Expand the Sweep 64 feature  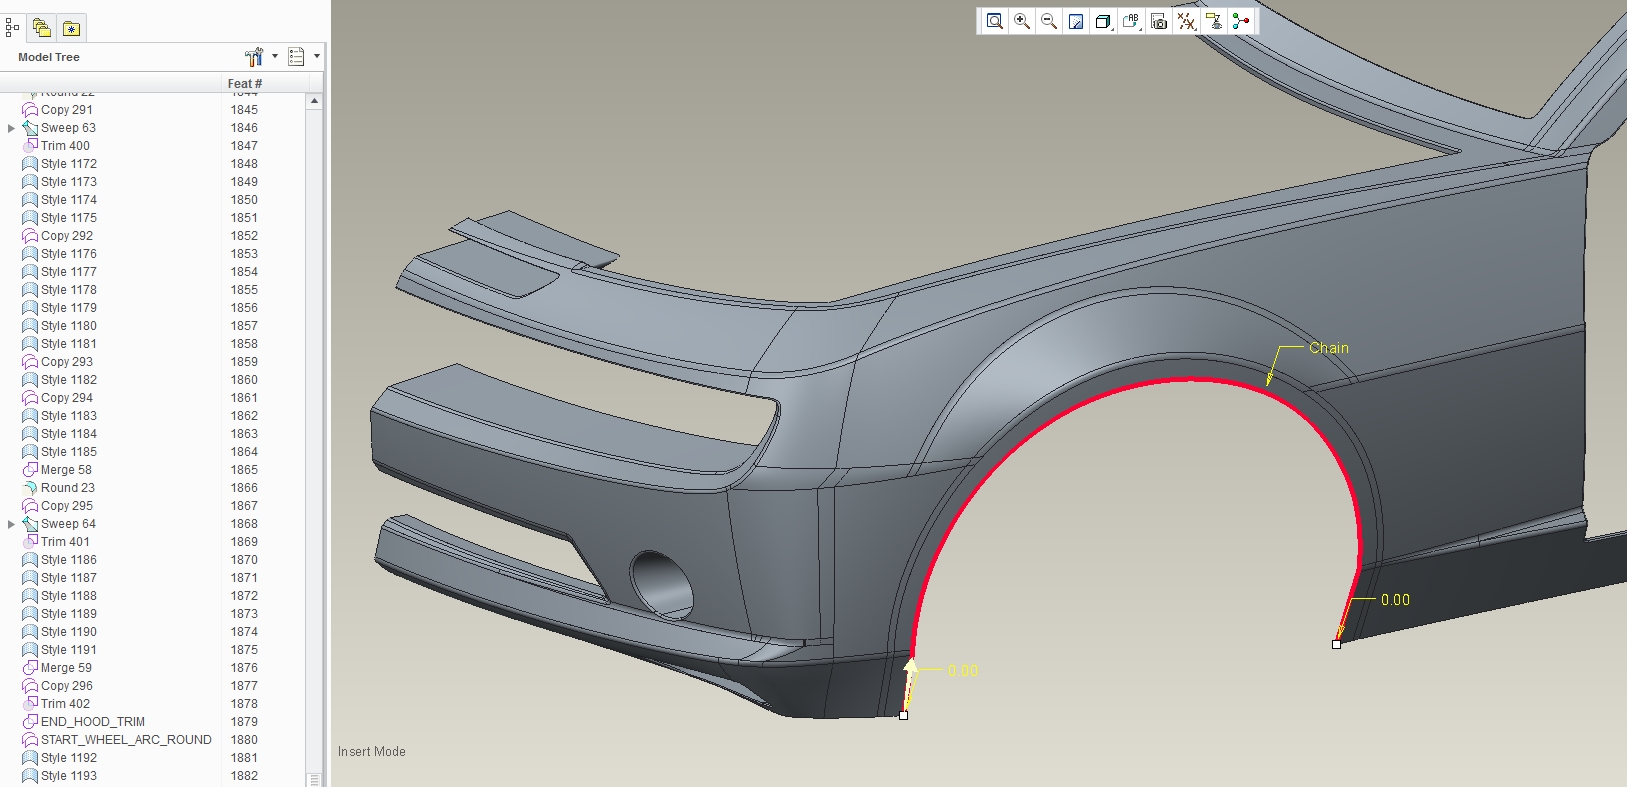(11, 524)
